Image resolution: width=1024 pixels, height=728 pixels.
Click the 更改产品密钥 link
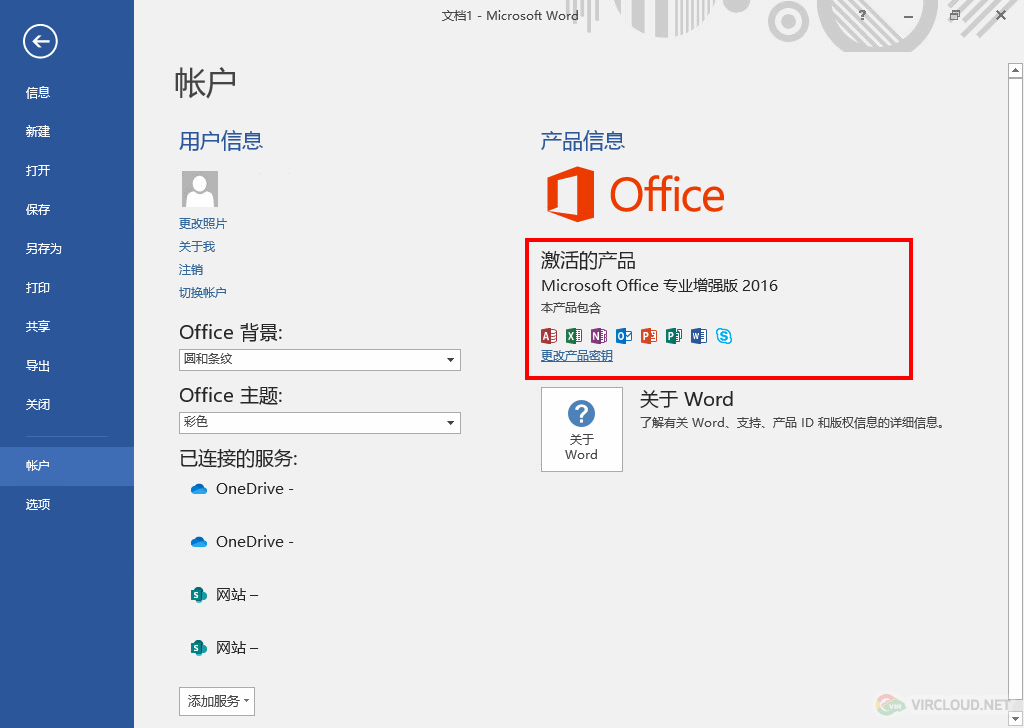click(x=576, y=356)
